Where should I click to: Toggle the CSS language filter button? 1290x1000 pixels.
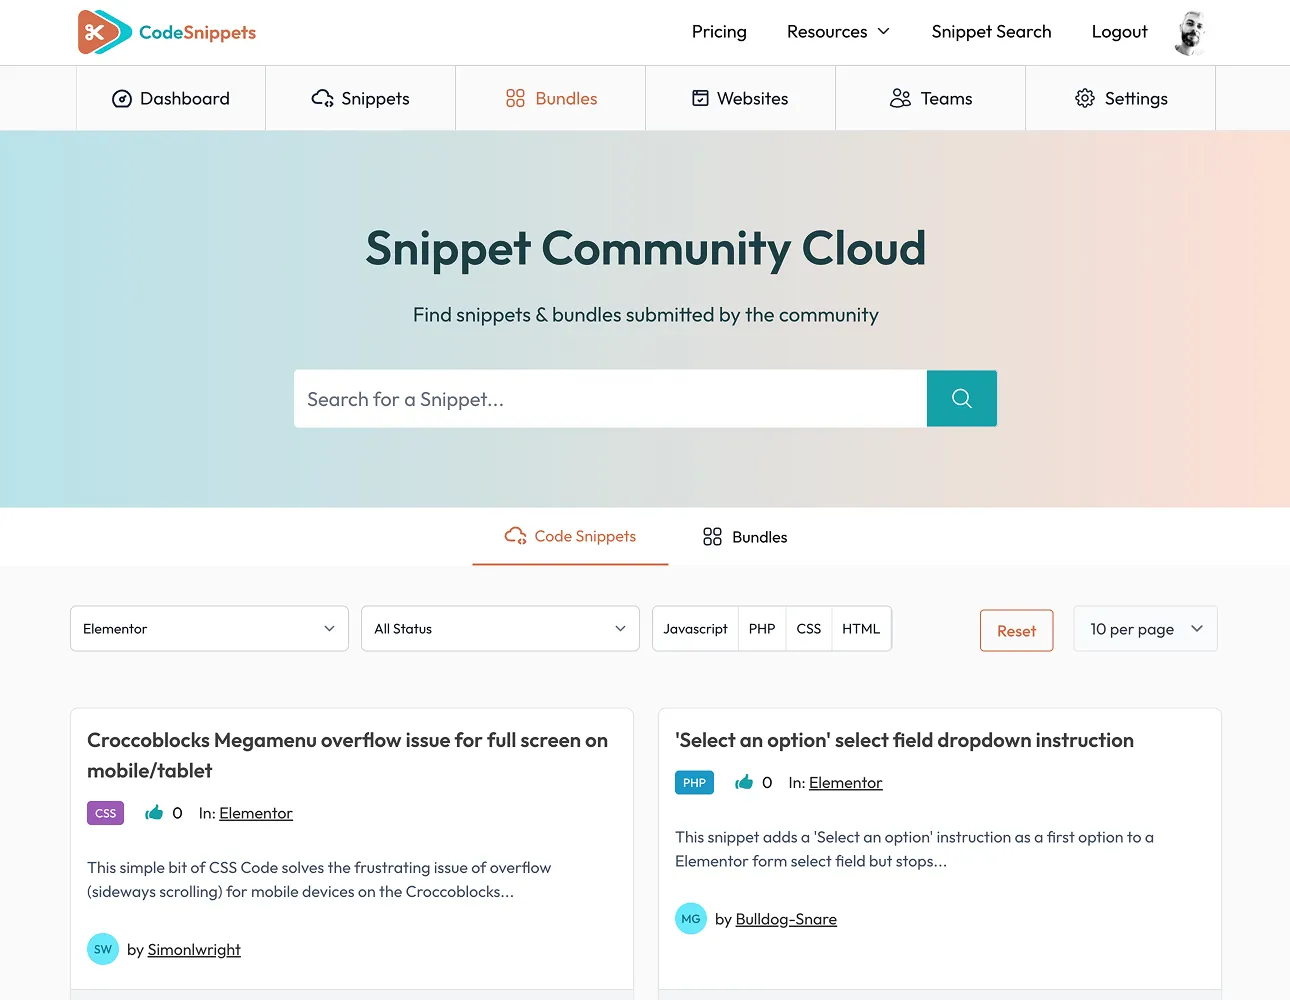[809, 629]
